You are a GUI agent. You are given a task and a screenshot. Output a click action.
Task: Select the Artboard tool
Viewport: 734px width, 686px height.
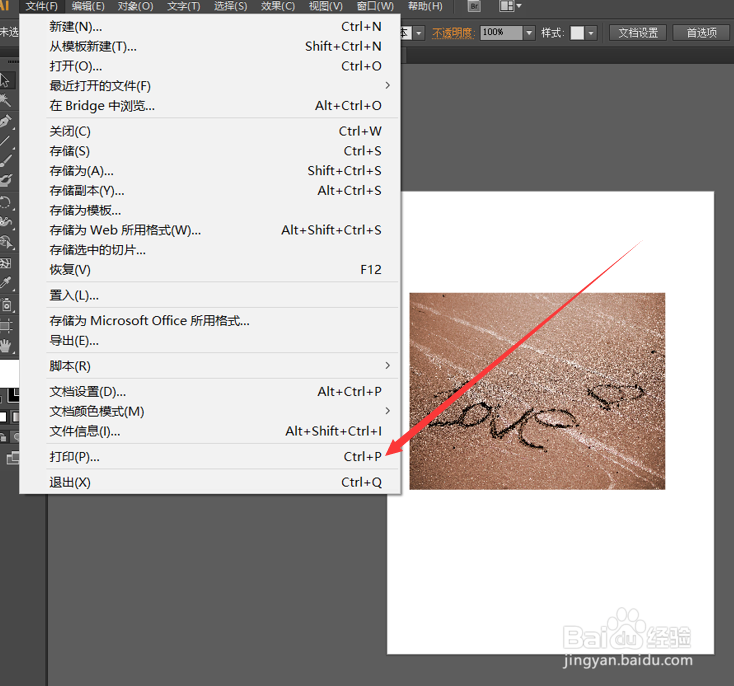pos(6,325)
